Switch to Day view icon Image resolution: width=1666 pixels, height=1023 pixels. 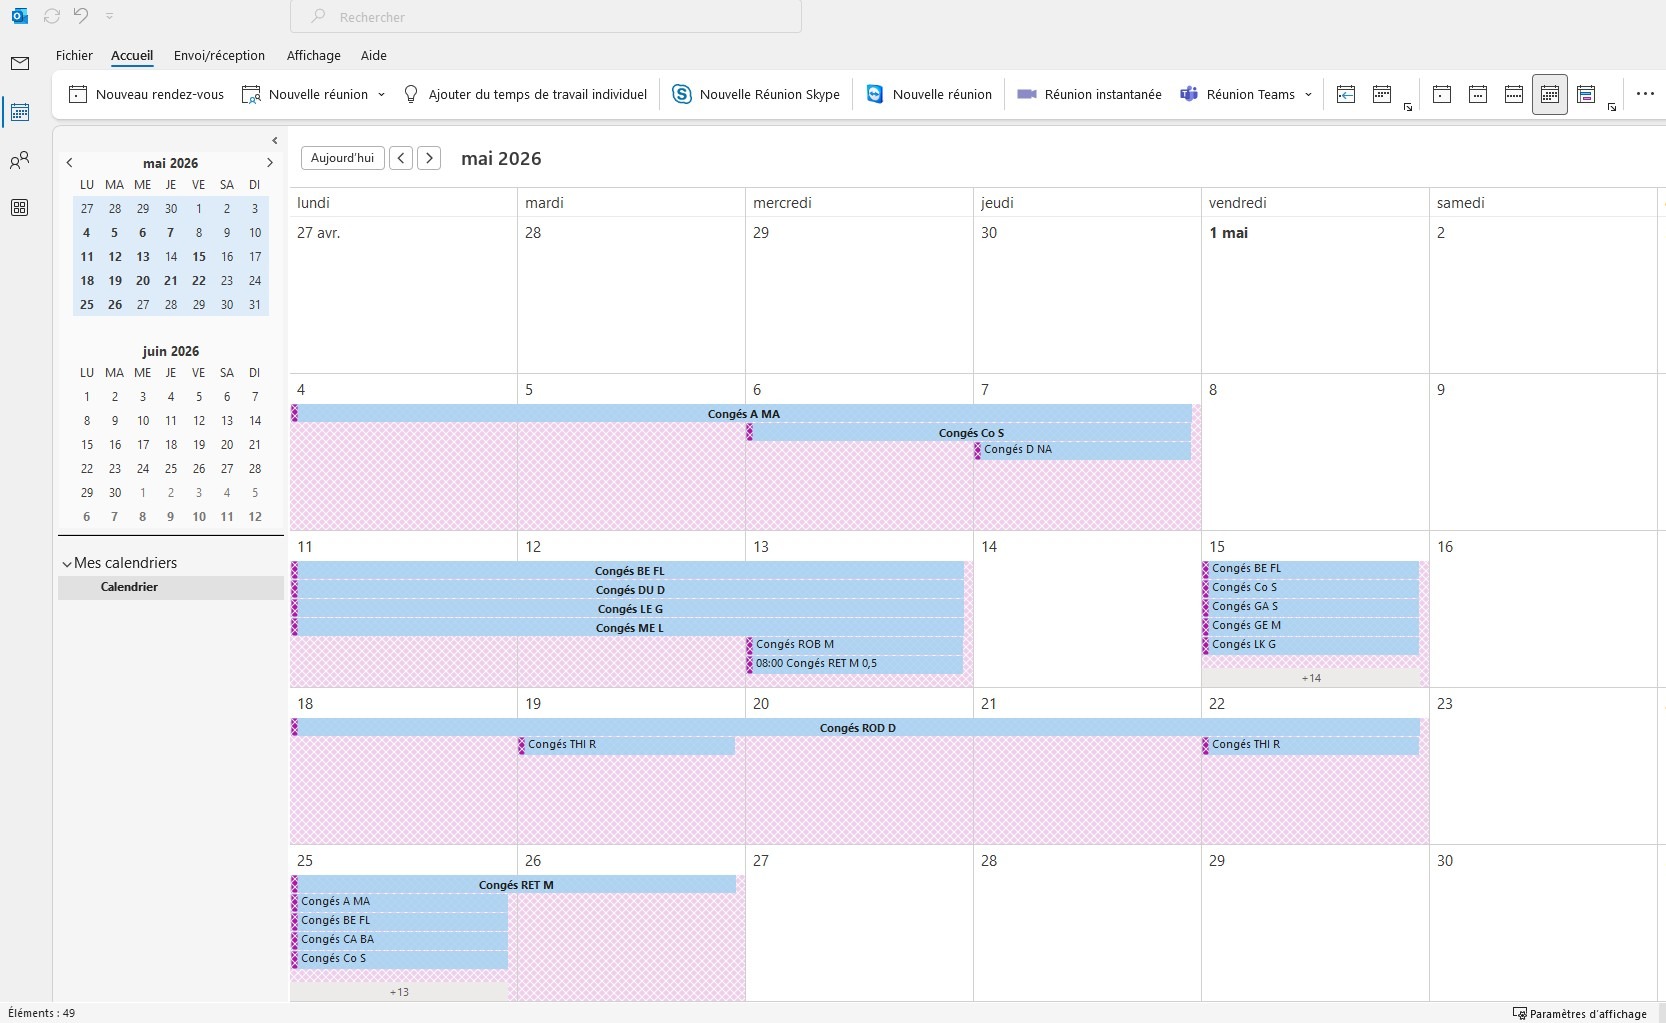(x=1442, y=94)
